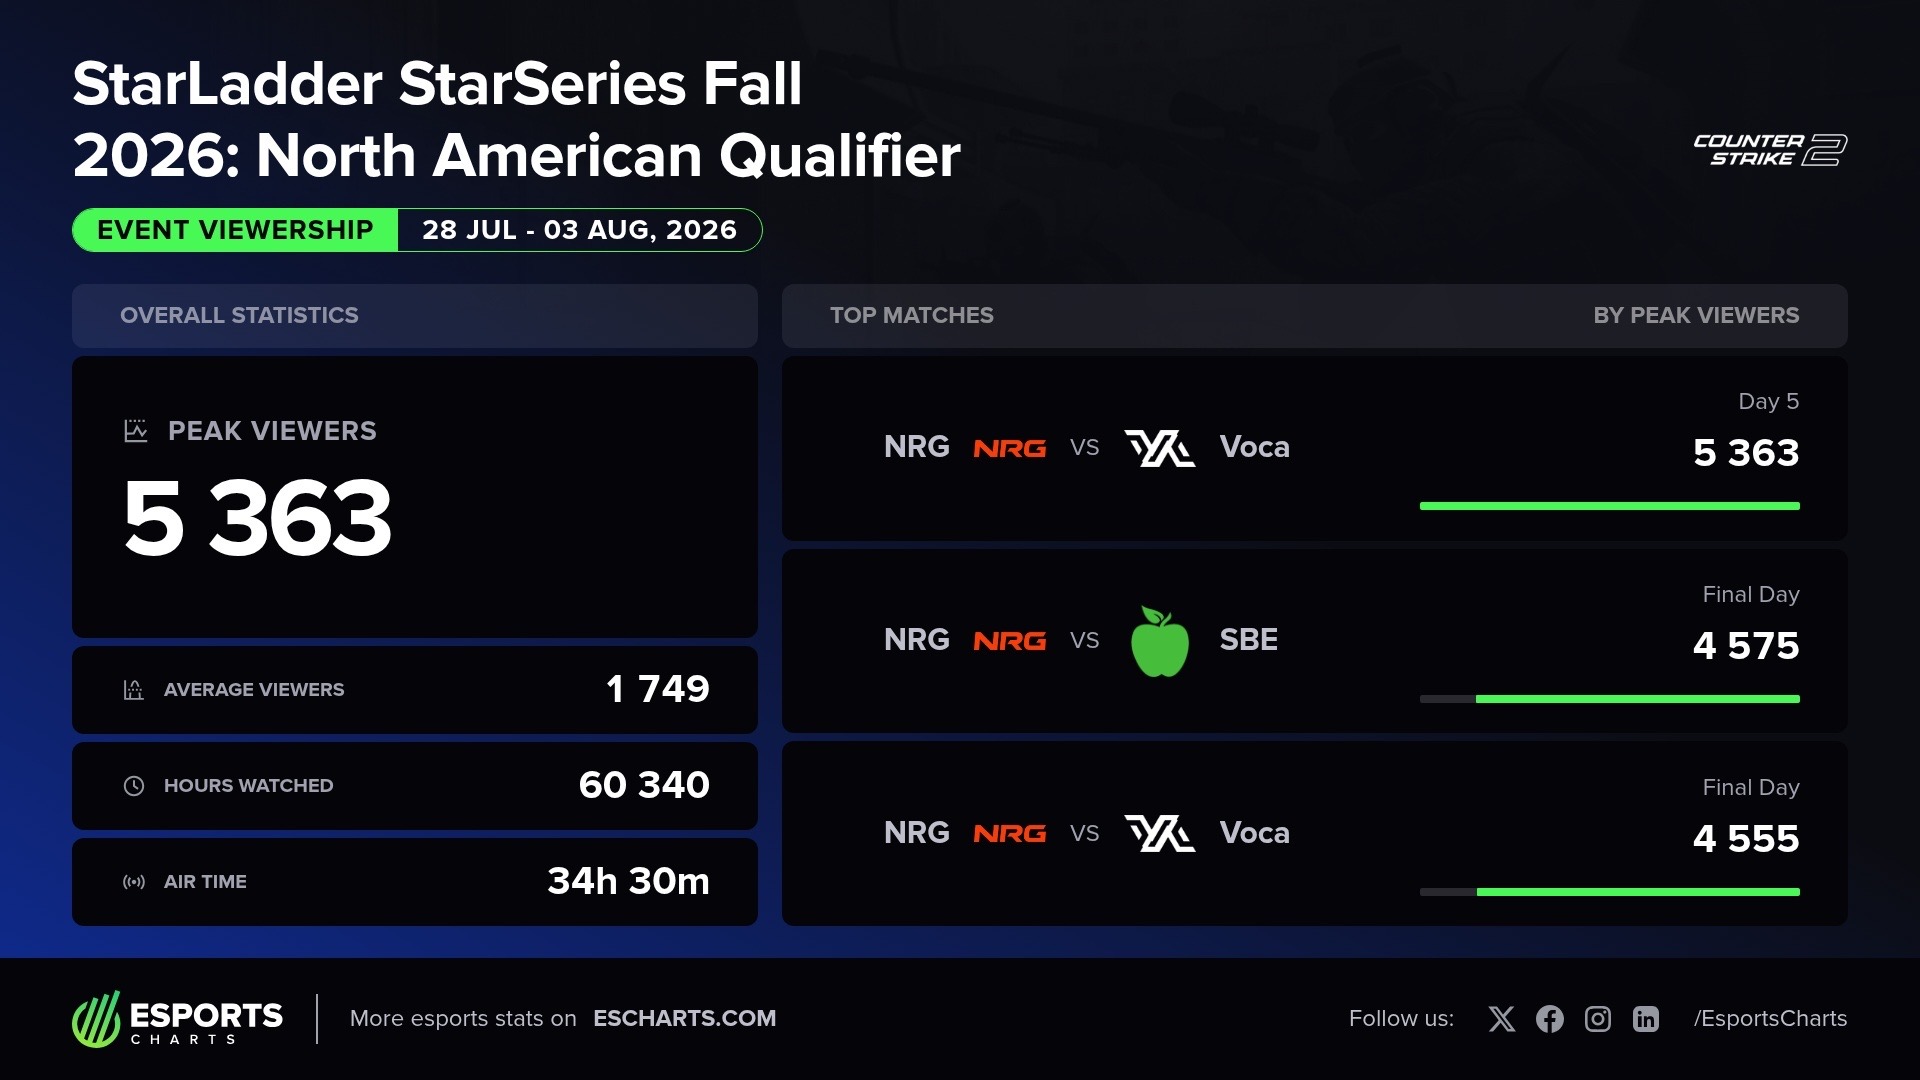The image size is (1920, 1080).
Task: Click the X (Twitter) social icon
Action: (1501, 1019)
